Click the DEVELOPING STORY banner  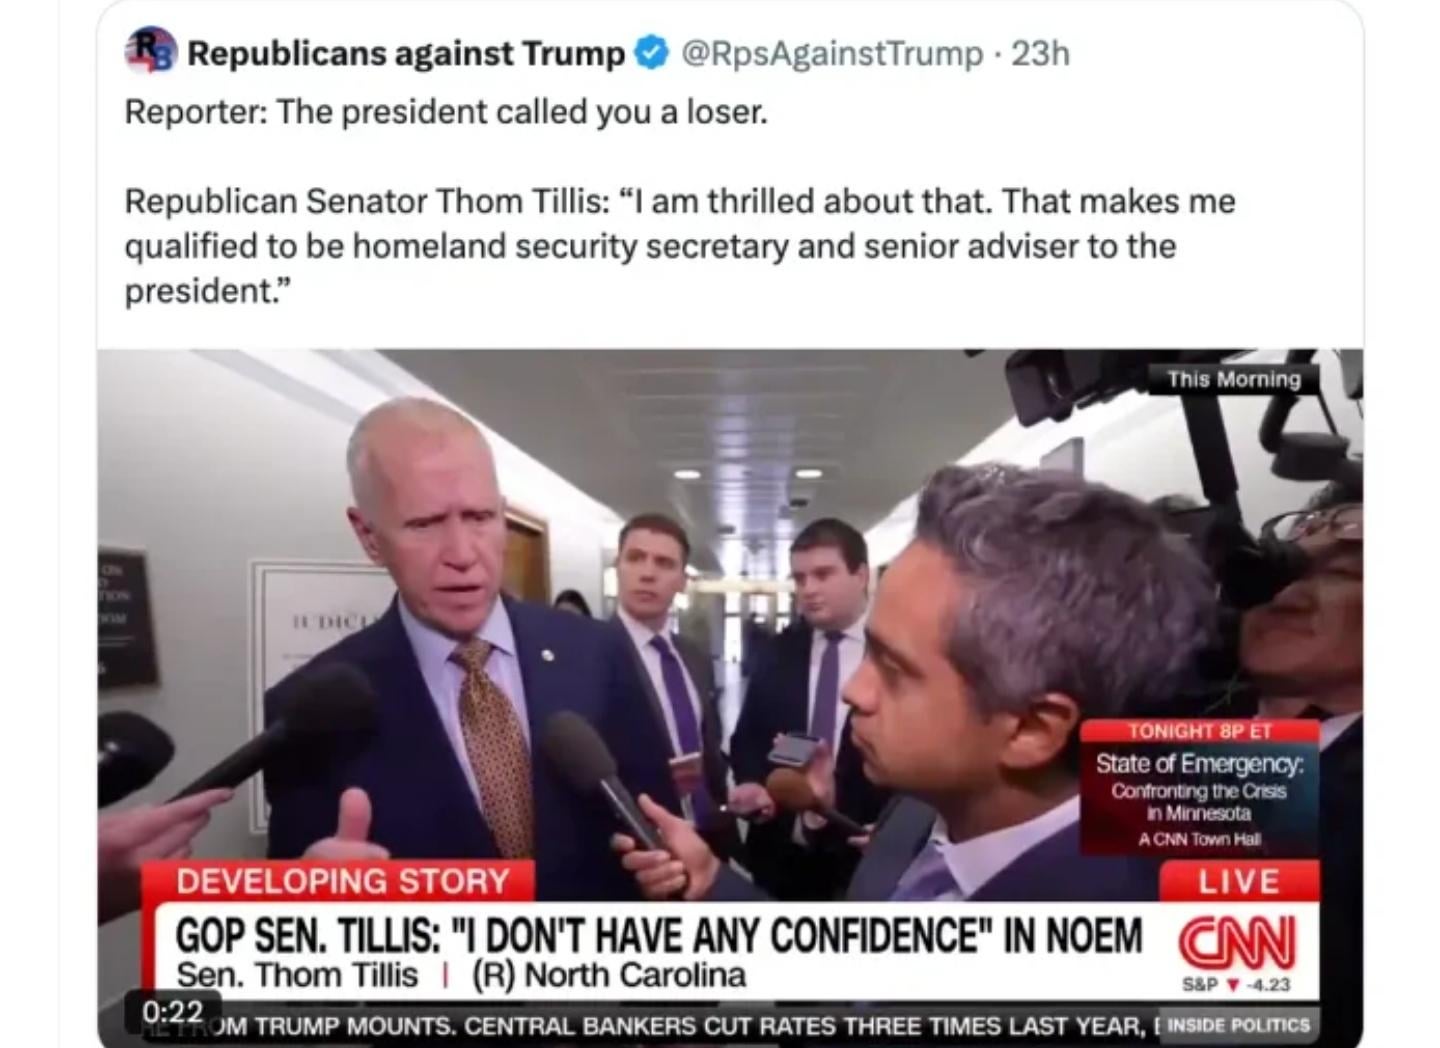343,881
